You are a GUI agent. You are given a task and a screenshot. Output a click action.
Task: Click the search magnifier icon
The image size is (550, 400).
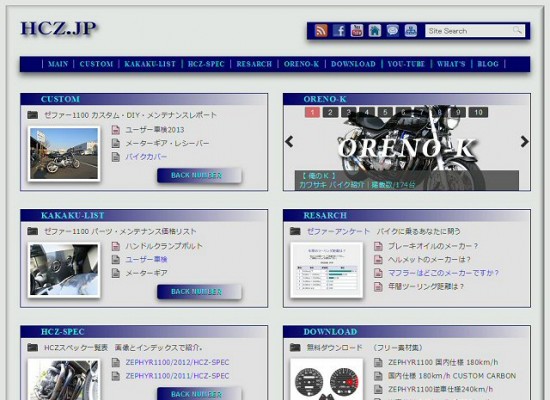pos(517,31)
